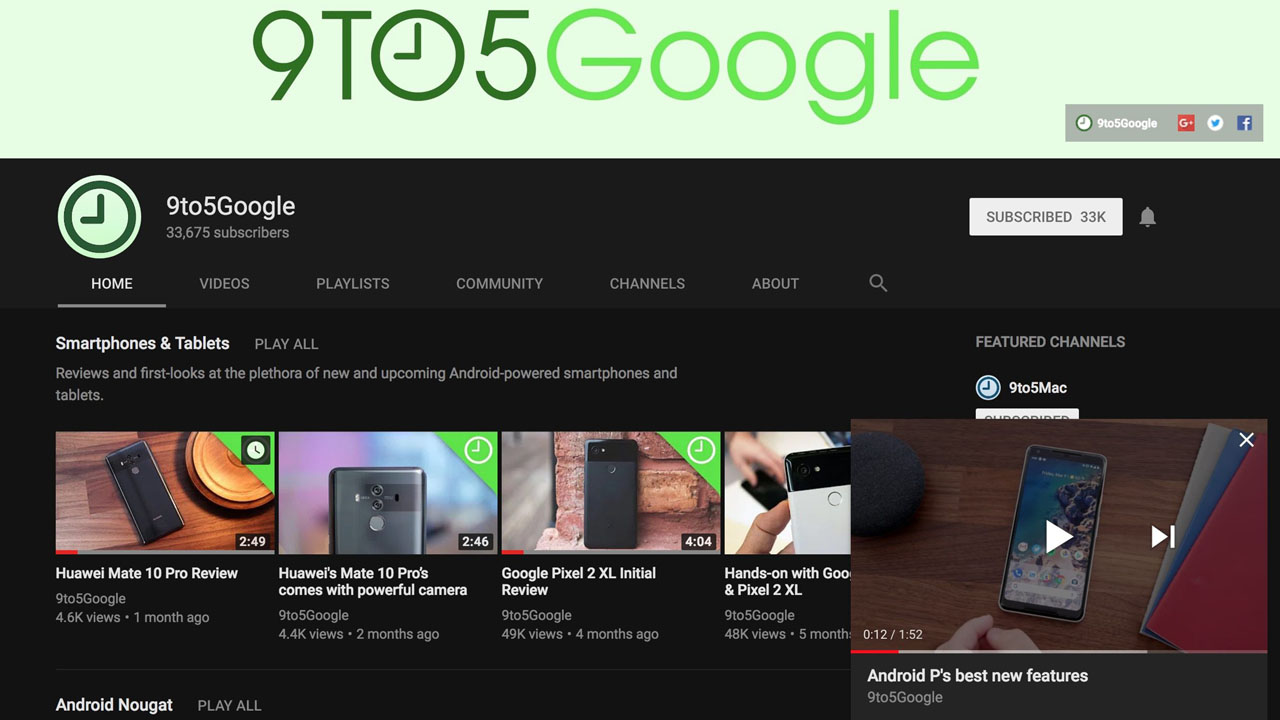
Task: Click the SUBSCRIBED 33K button
Action: 1046,217
